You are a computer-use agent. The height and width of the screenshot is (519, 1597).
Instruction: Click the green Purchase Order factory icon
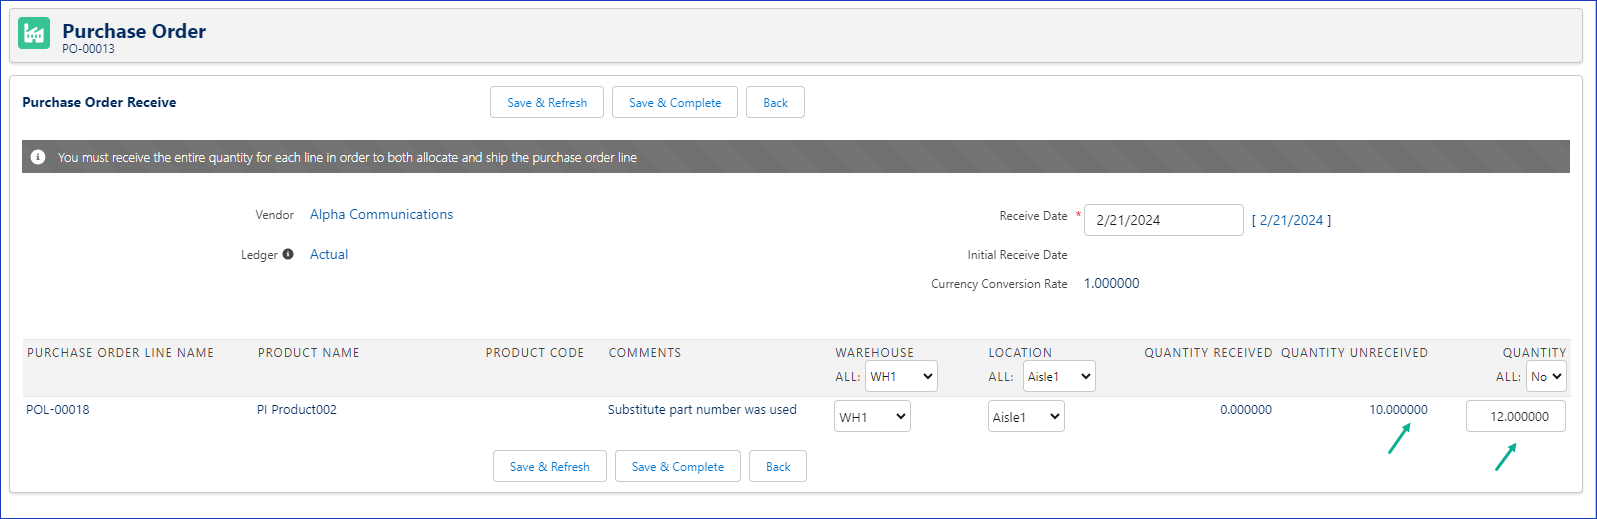34,33
